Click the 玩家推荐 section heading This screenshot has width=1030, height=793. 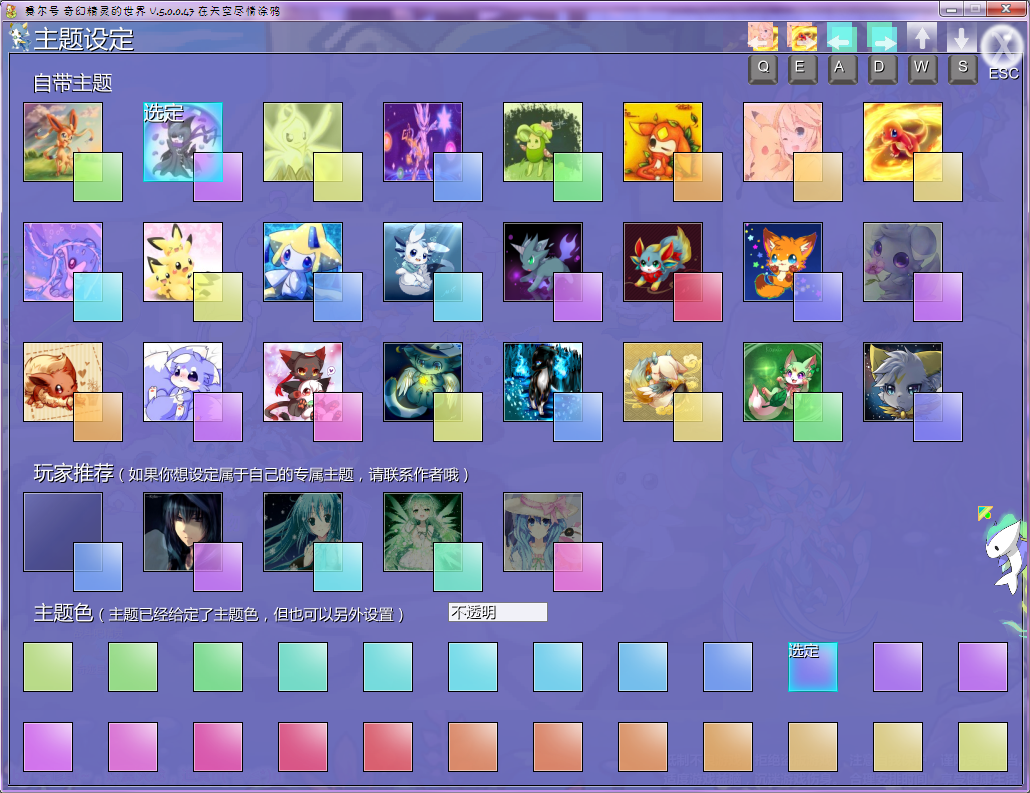74,473
